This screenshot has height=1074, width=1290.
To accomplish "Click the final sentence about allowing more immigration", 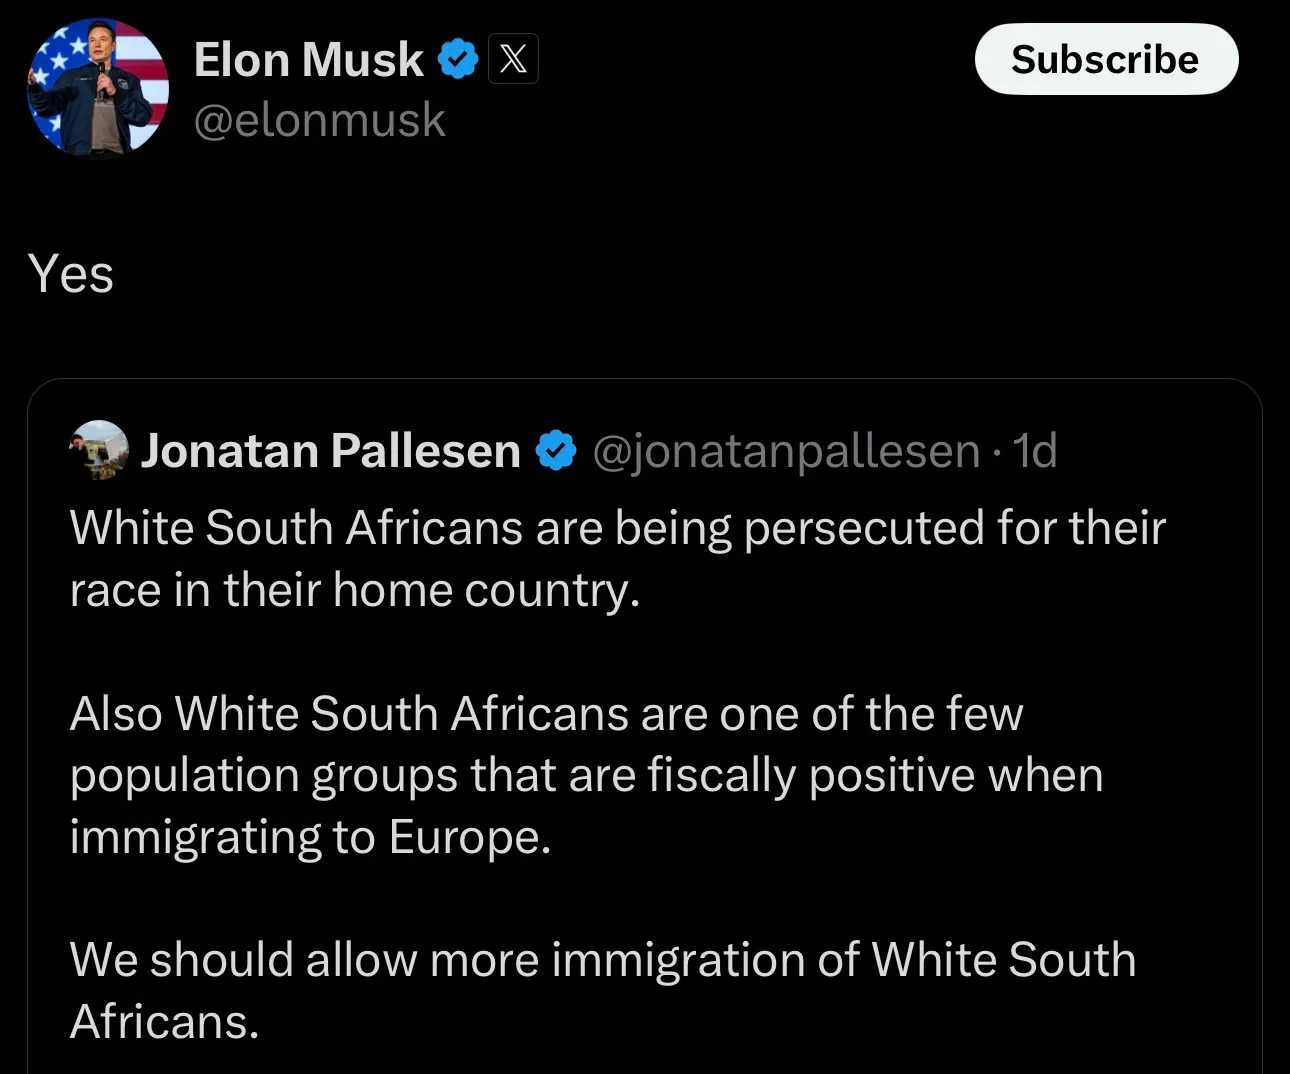I will pos(602,959).
